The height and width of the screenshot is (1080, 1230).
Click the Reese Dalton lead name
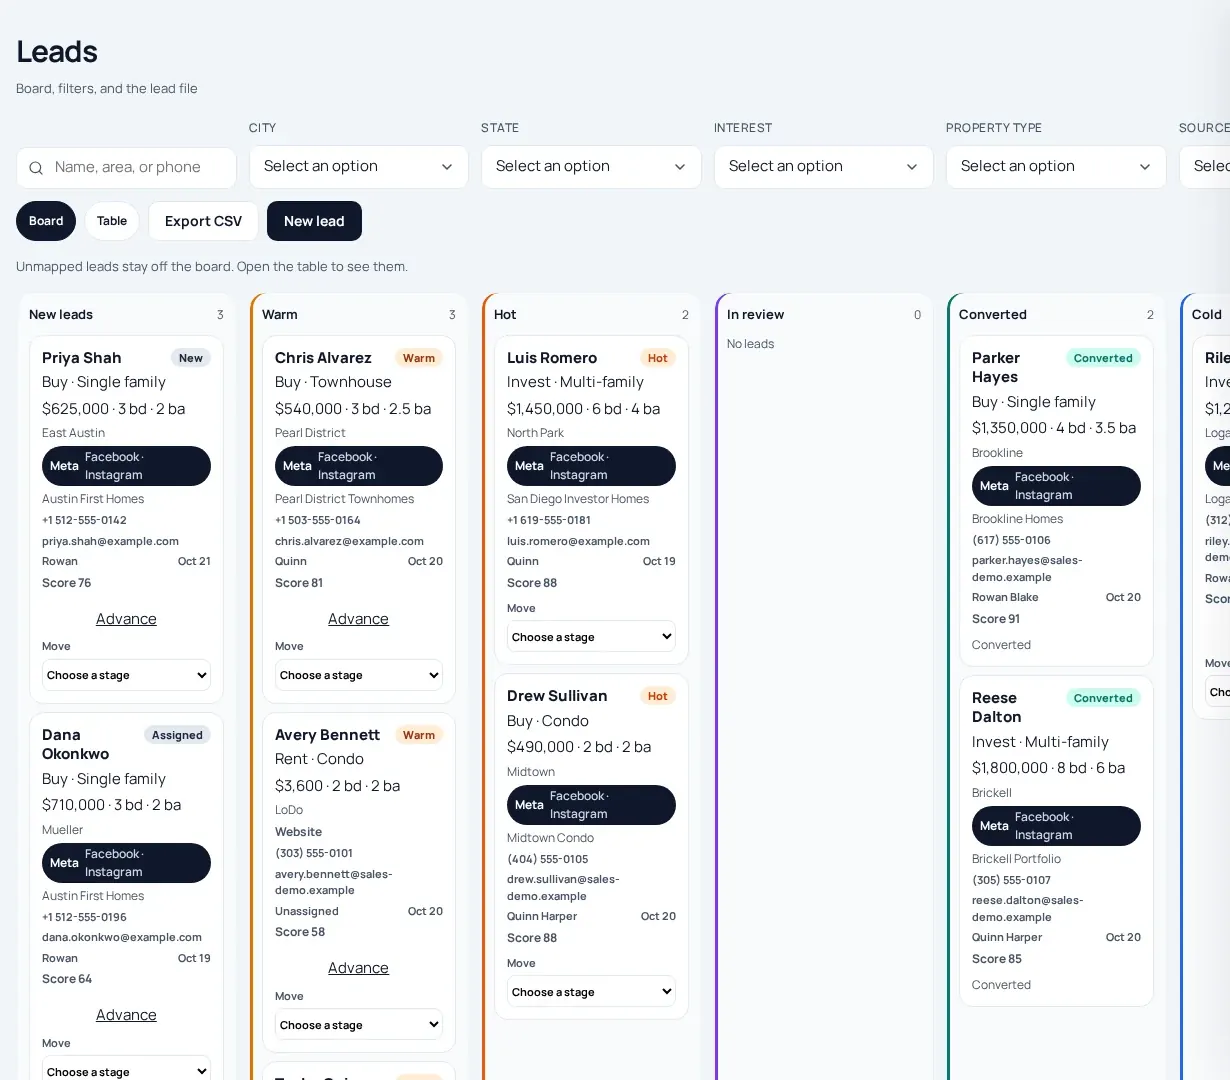click(x=997, y=707)
